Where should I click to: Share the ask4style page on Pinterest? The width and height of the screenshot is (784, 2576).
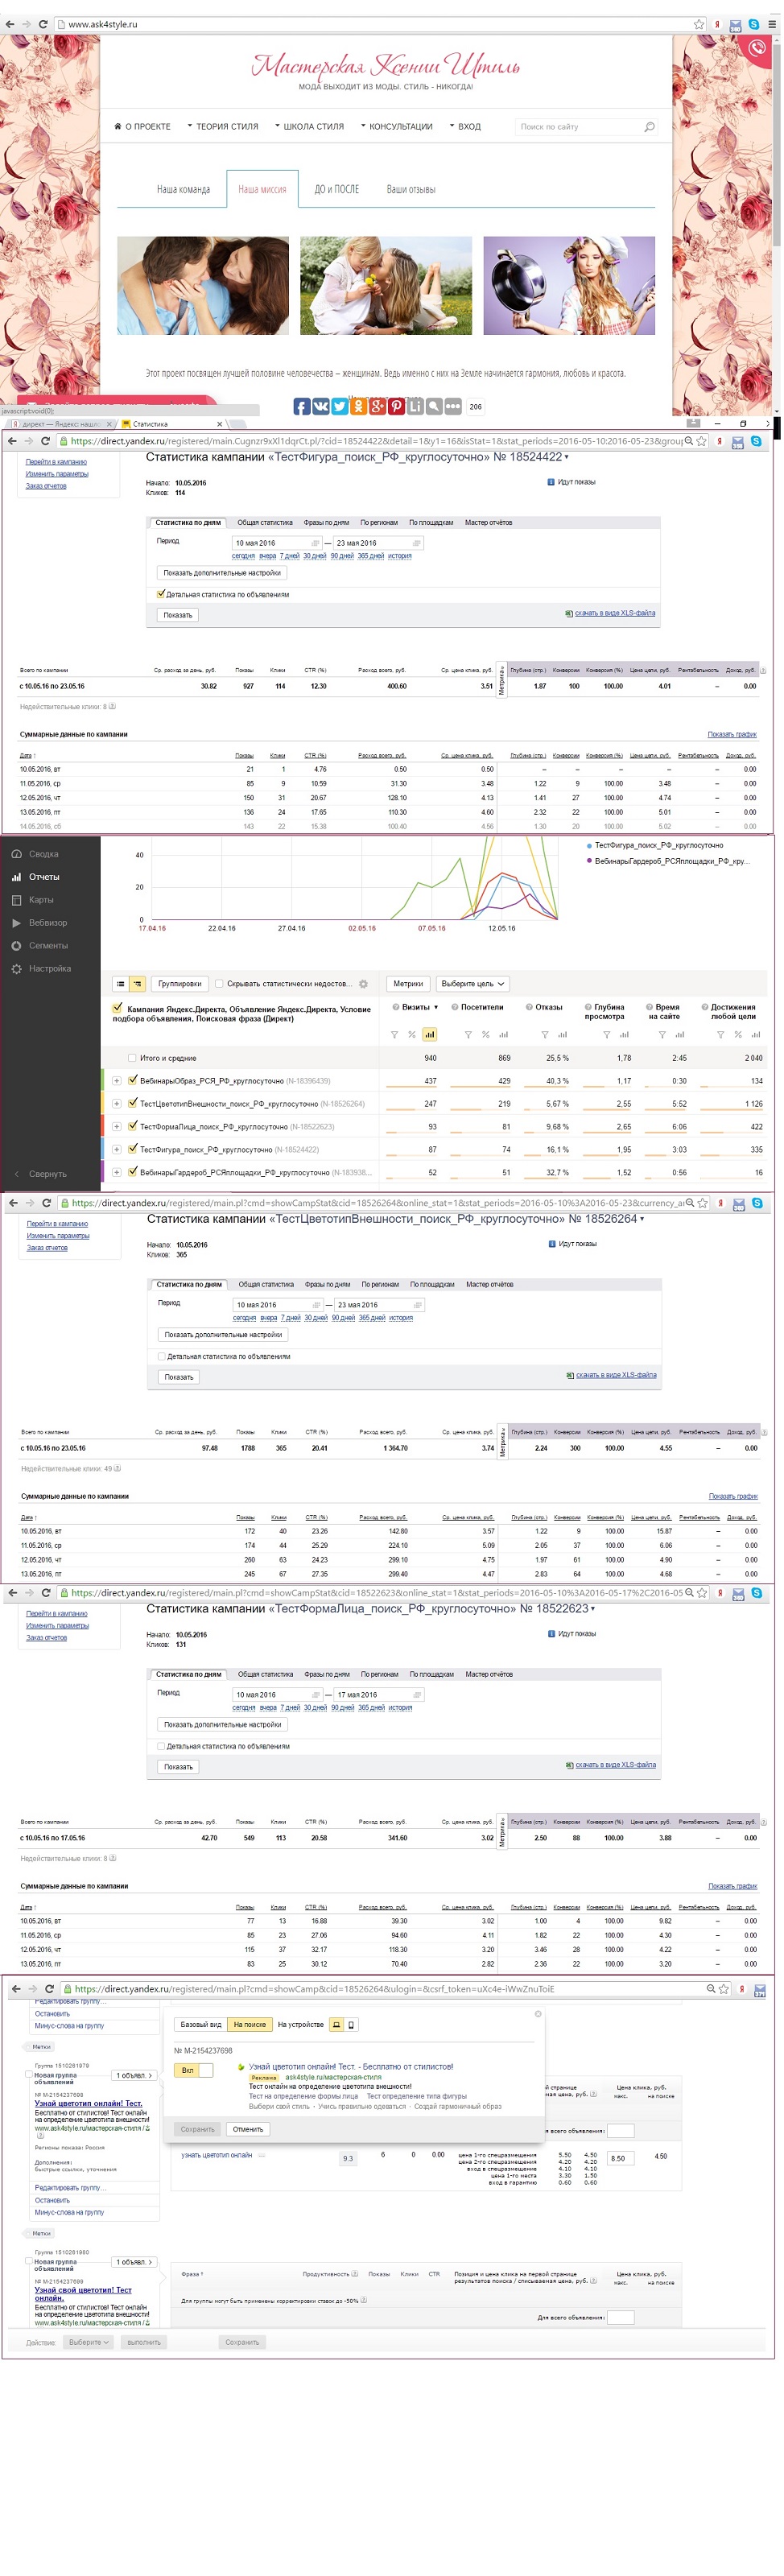396,407
